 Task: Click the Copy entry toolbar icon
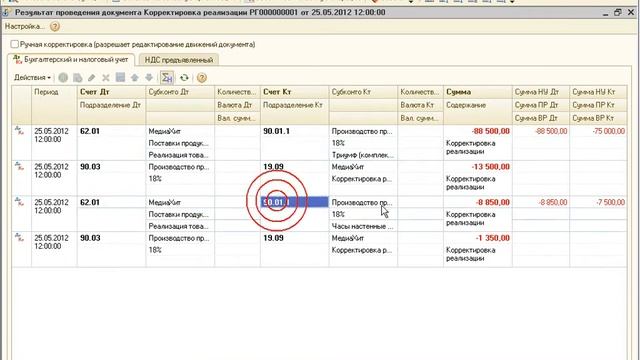(x=78, y=78)
